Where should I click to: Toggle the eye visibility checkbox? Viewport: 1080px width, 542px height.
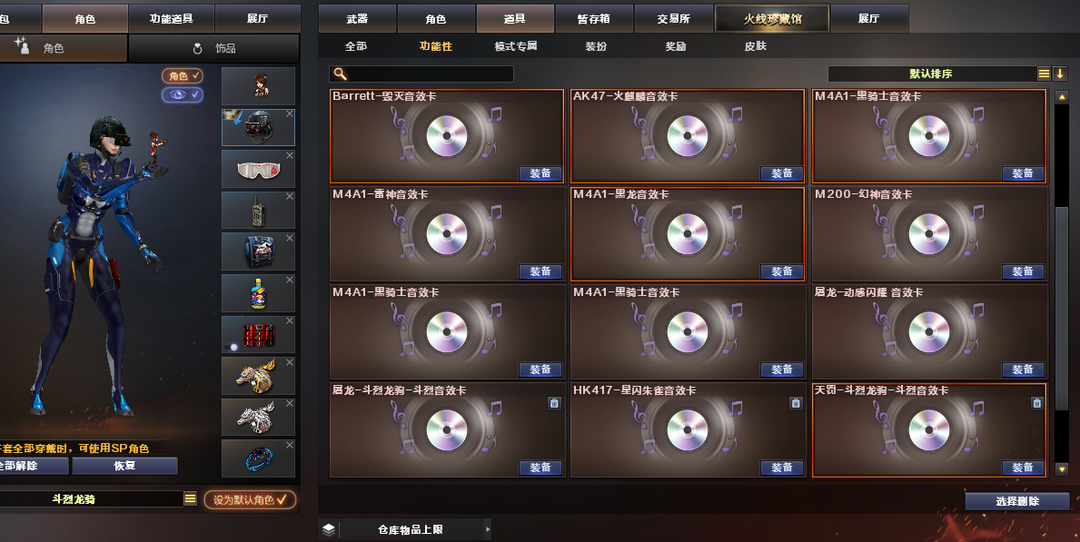pyautogui.click(x=183, y=94)
